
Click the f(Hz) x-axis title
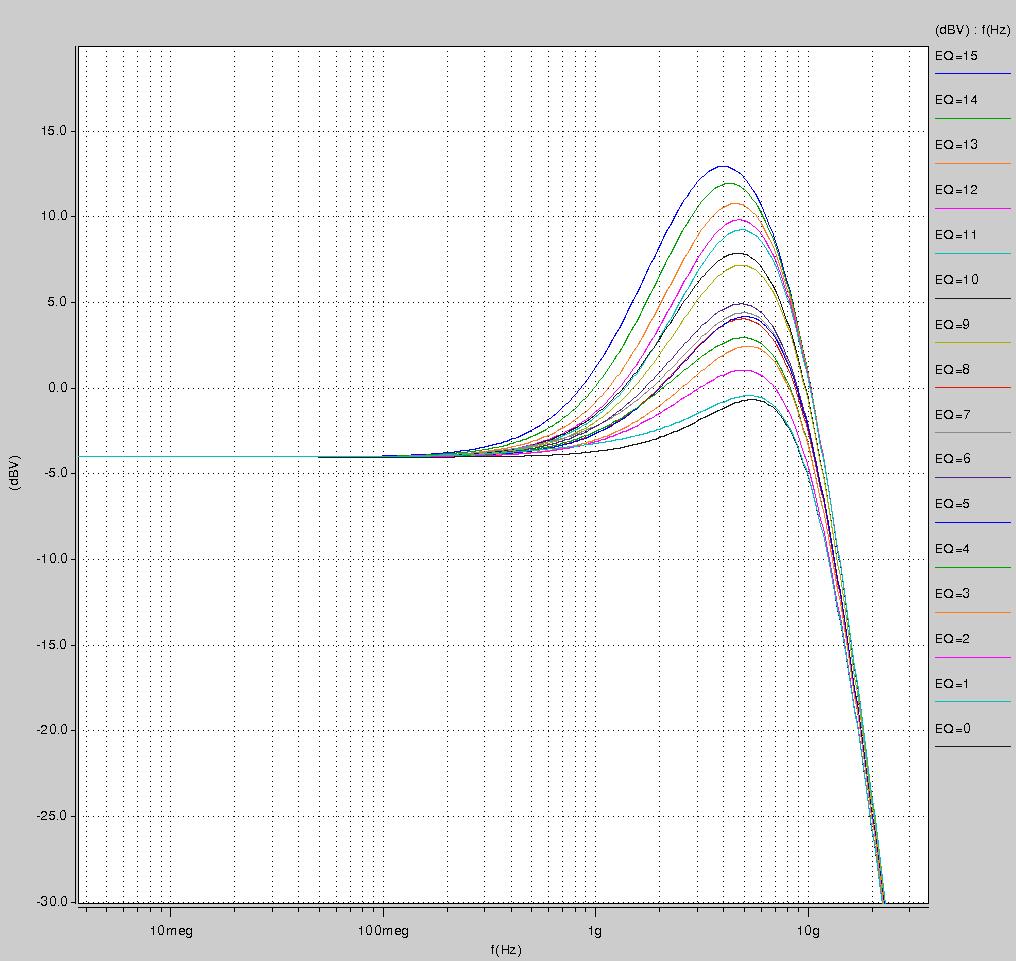click(x=506, y=949)
